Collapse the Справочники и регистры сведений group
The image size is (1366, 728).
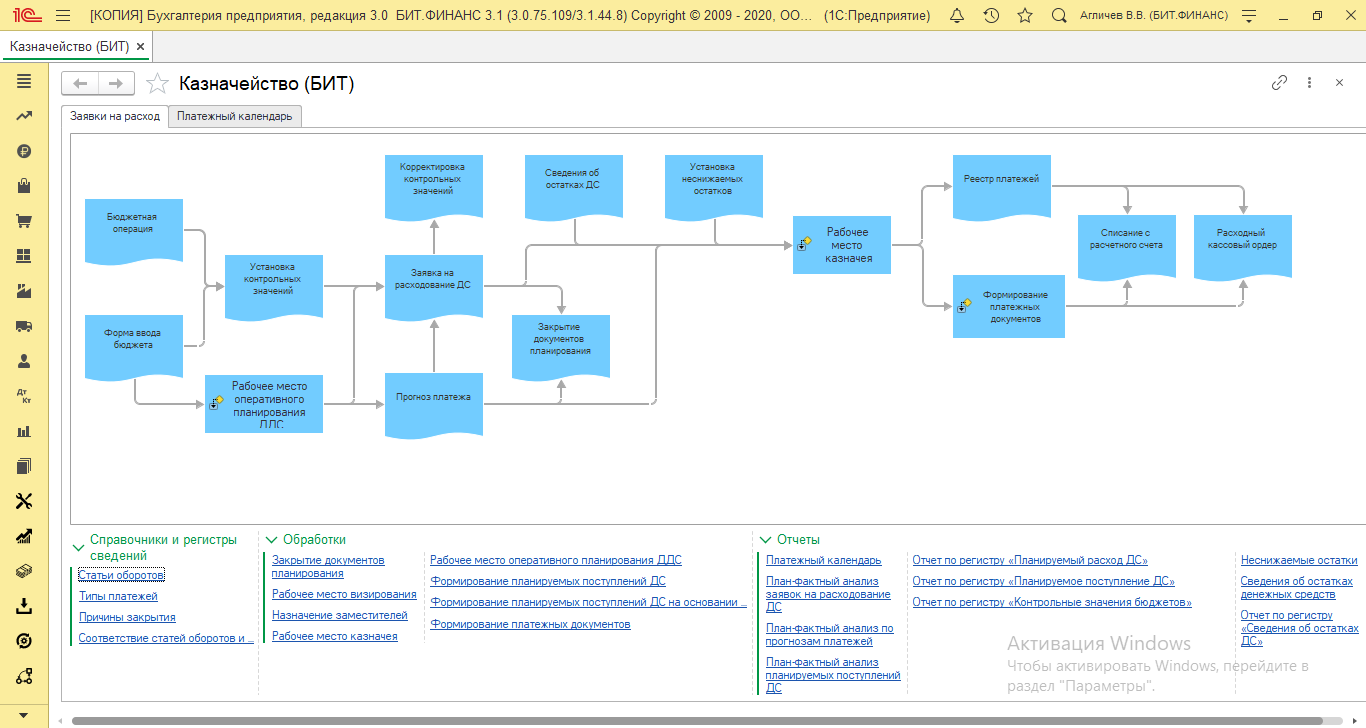79,547
